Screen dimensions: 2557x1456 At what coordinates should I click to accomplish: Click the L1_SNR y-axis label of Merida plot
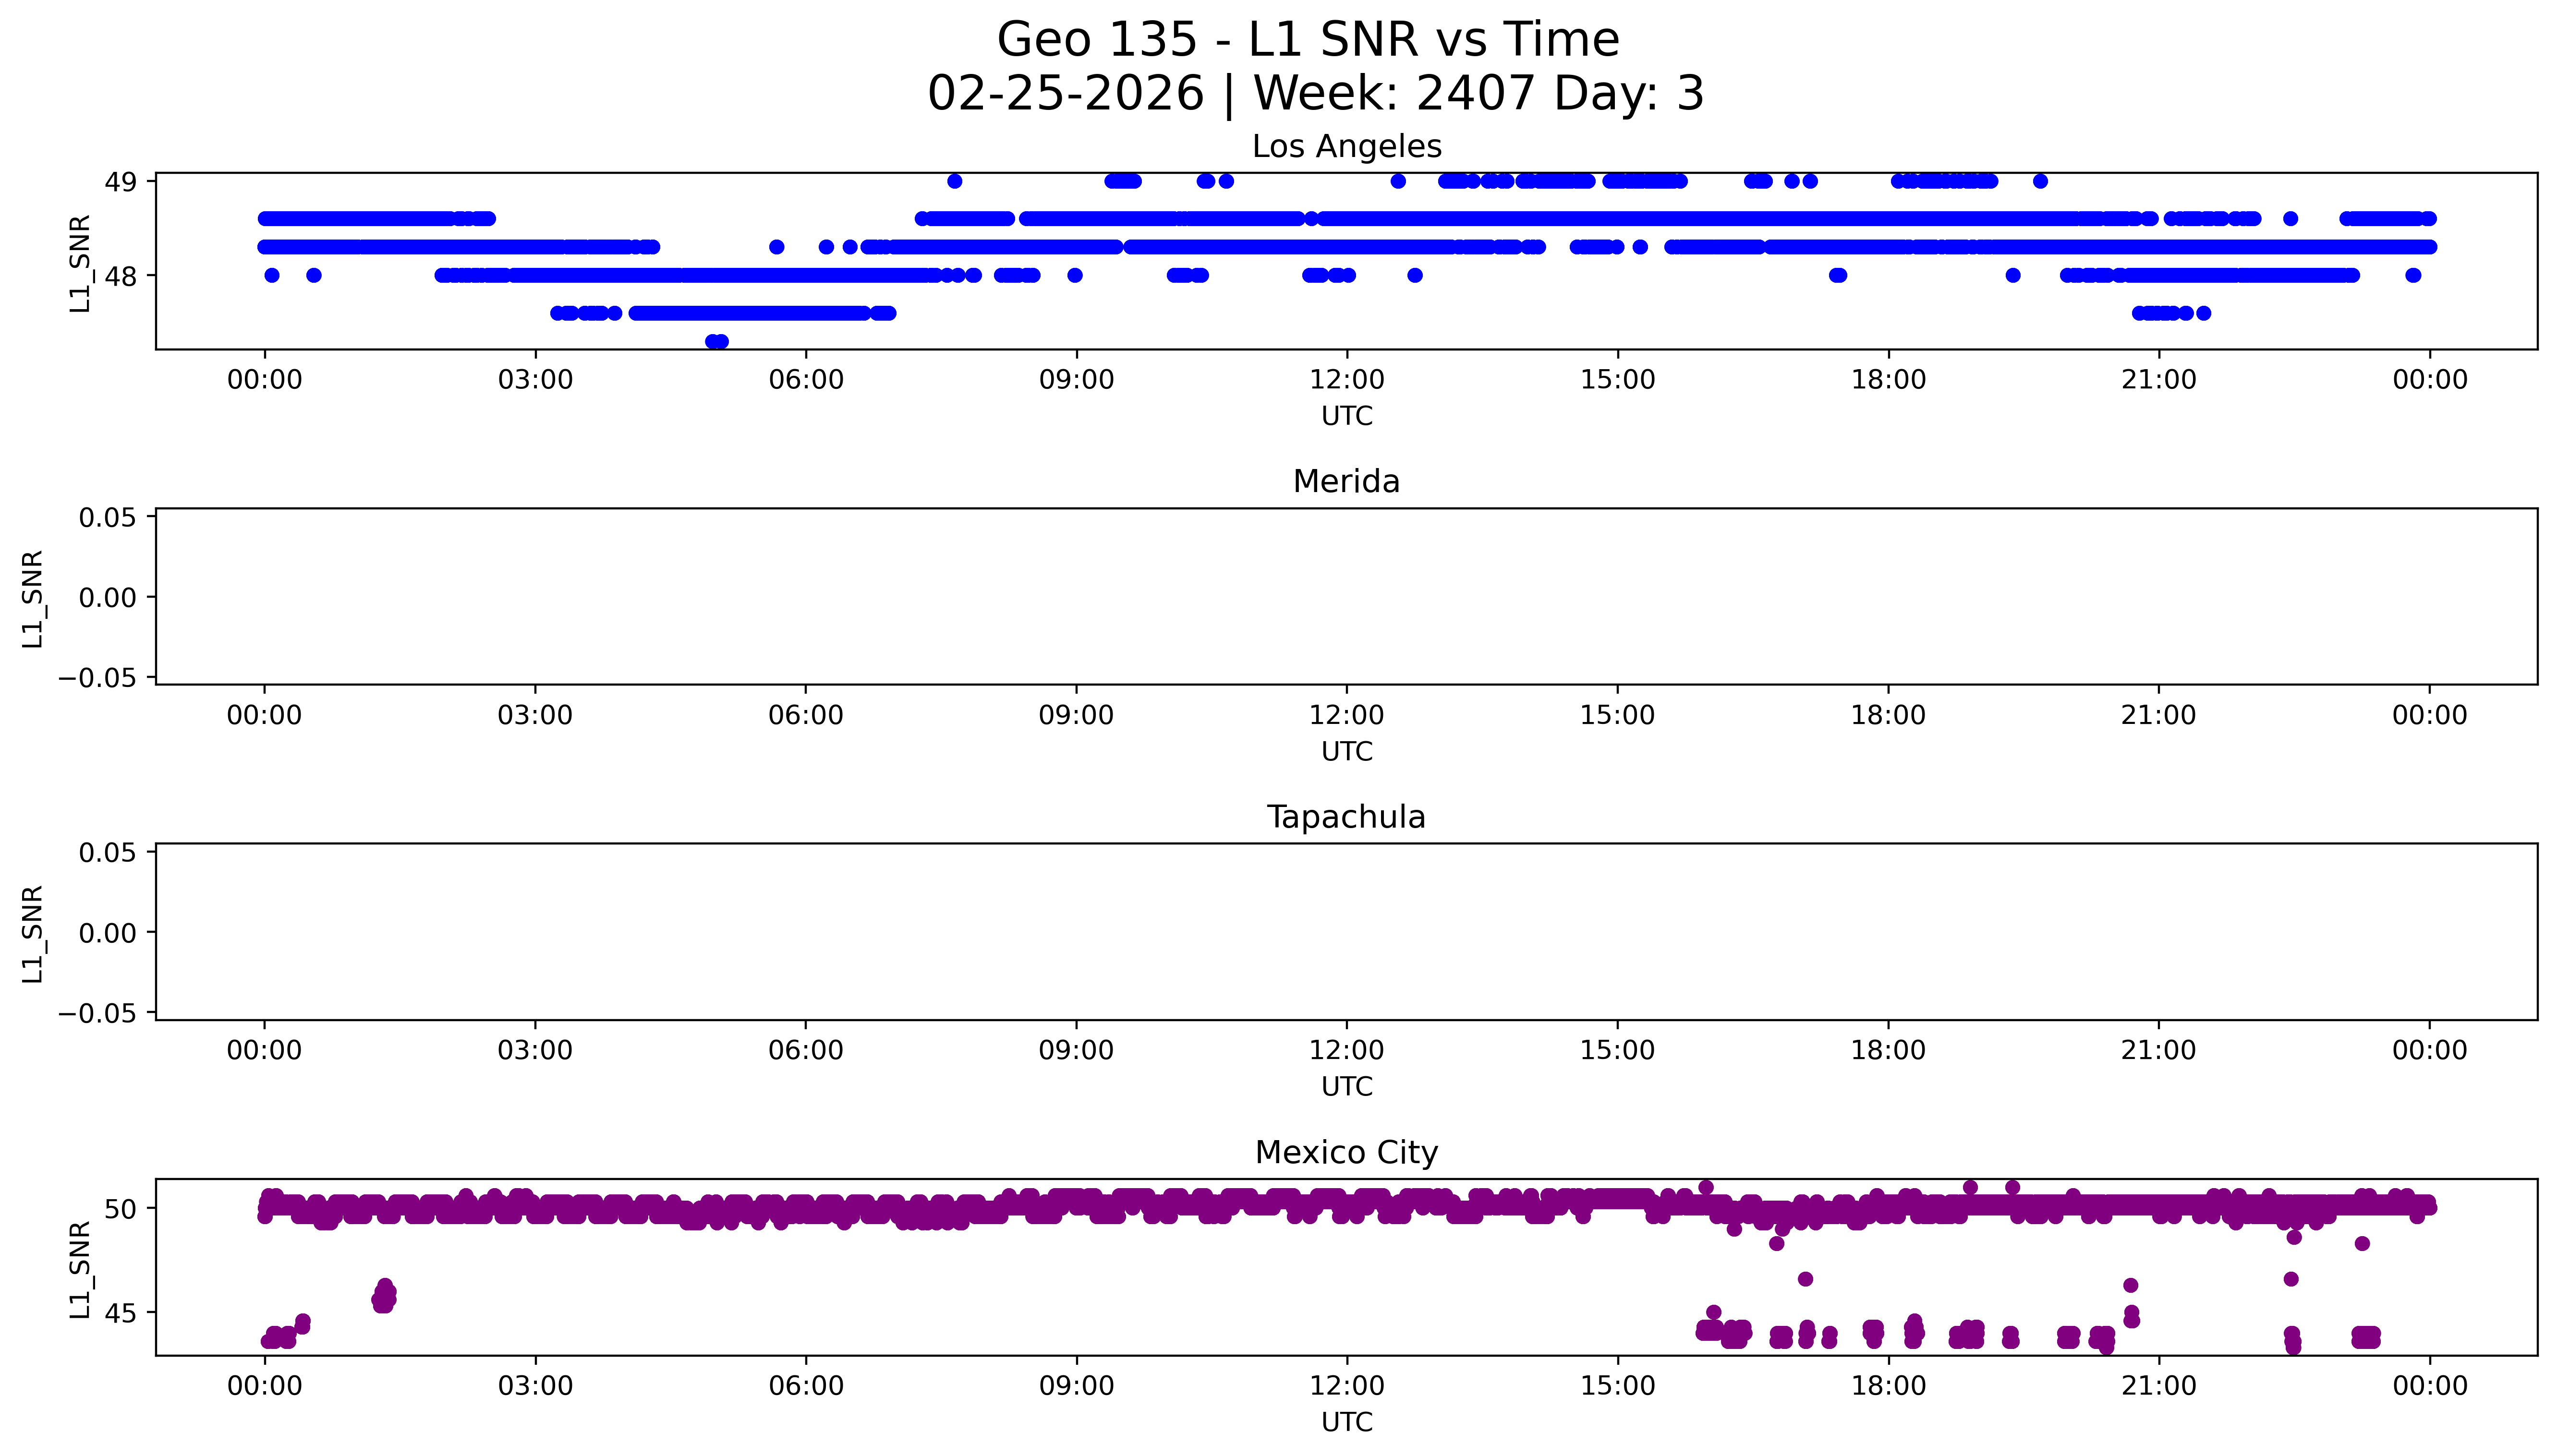click(x=33, y=598)
